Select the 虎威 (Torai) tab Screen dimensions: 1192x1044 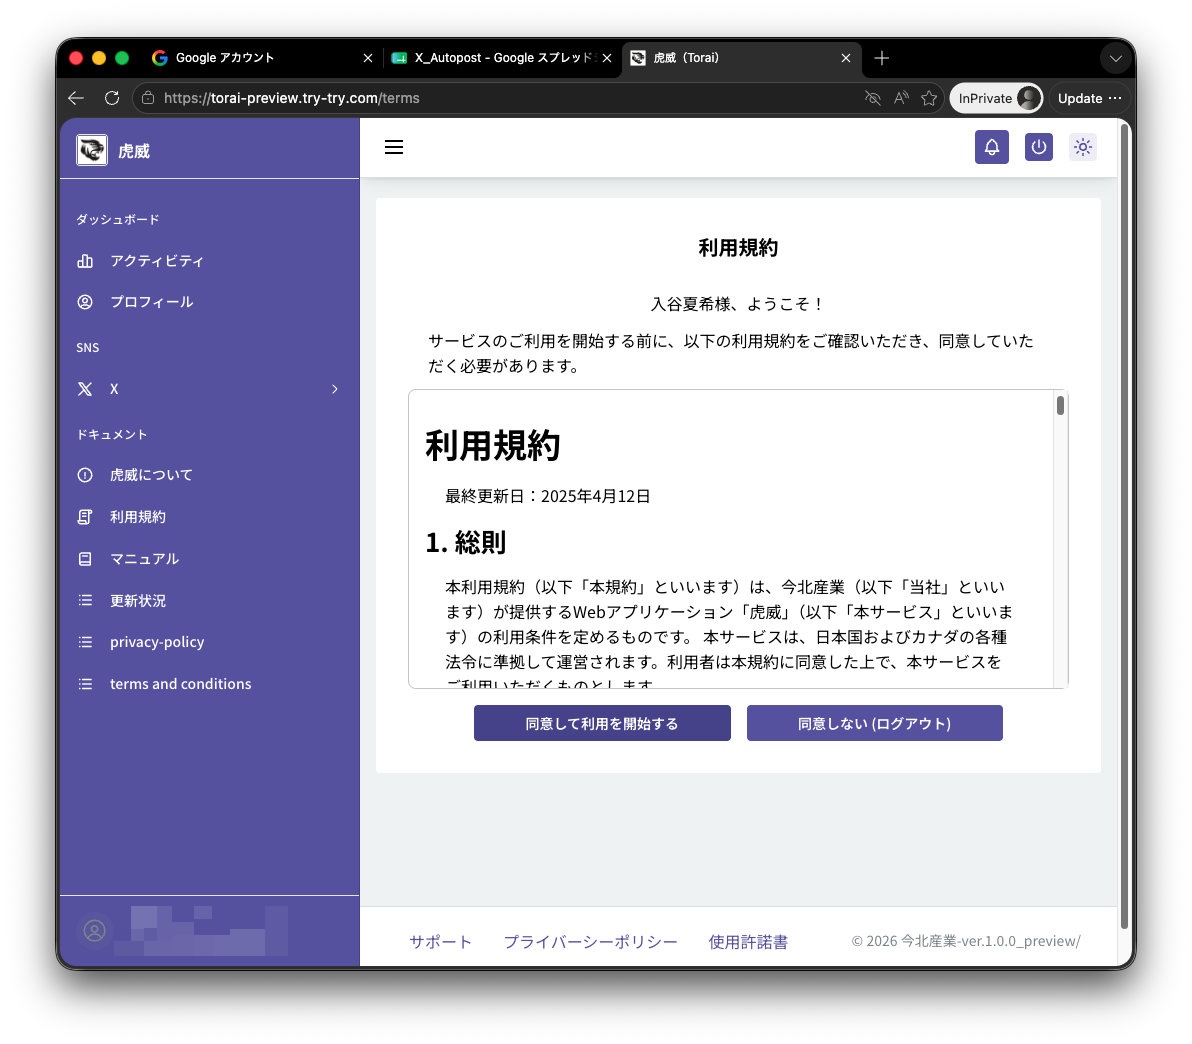coord(741,58)
